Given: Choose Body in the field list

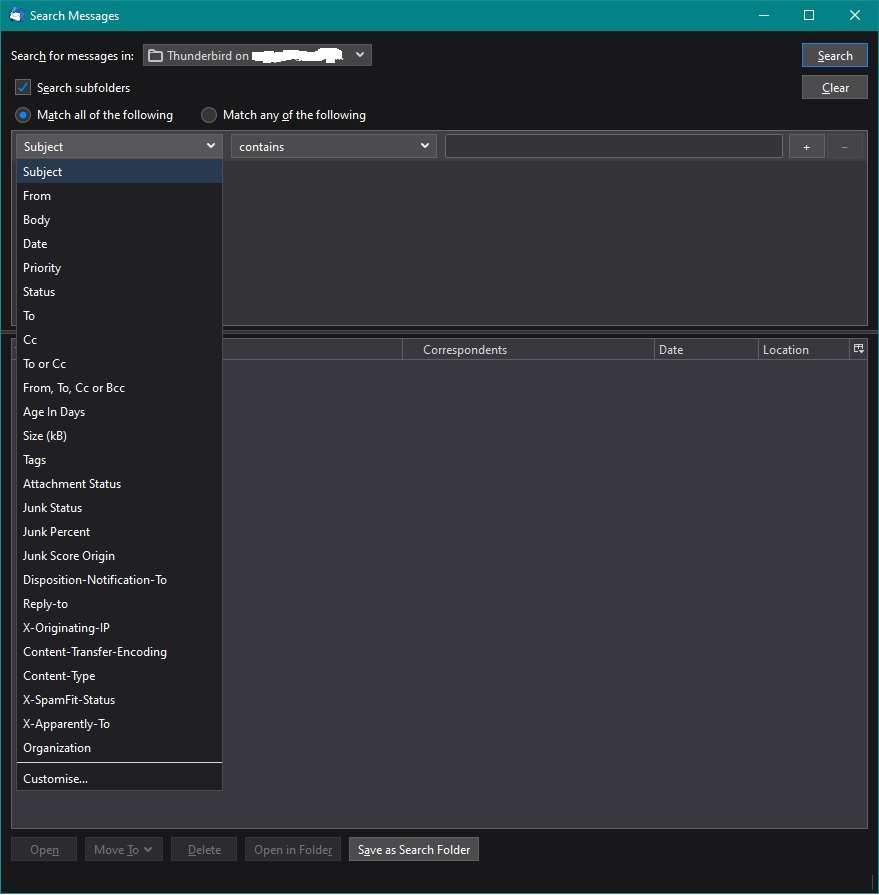Looking at the screenshot, I should click(x=119, y=220).
